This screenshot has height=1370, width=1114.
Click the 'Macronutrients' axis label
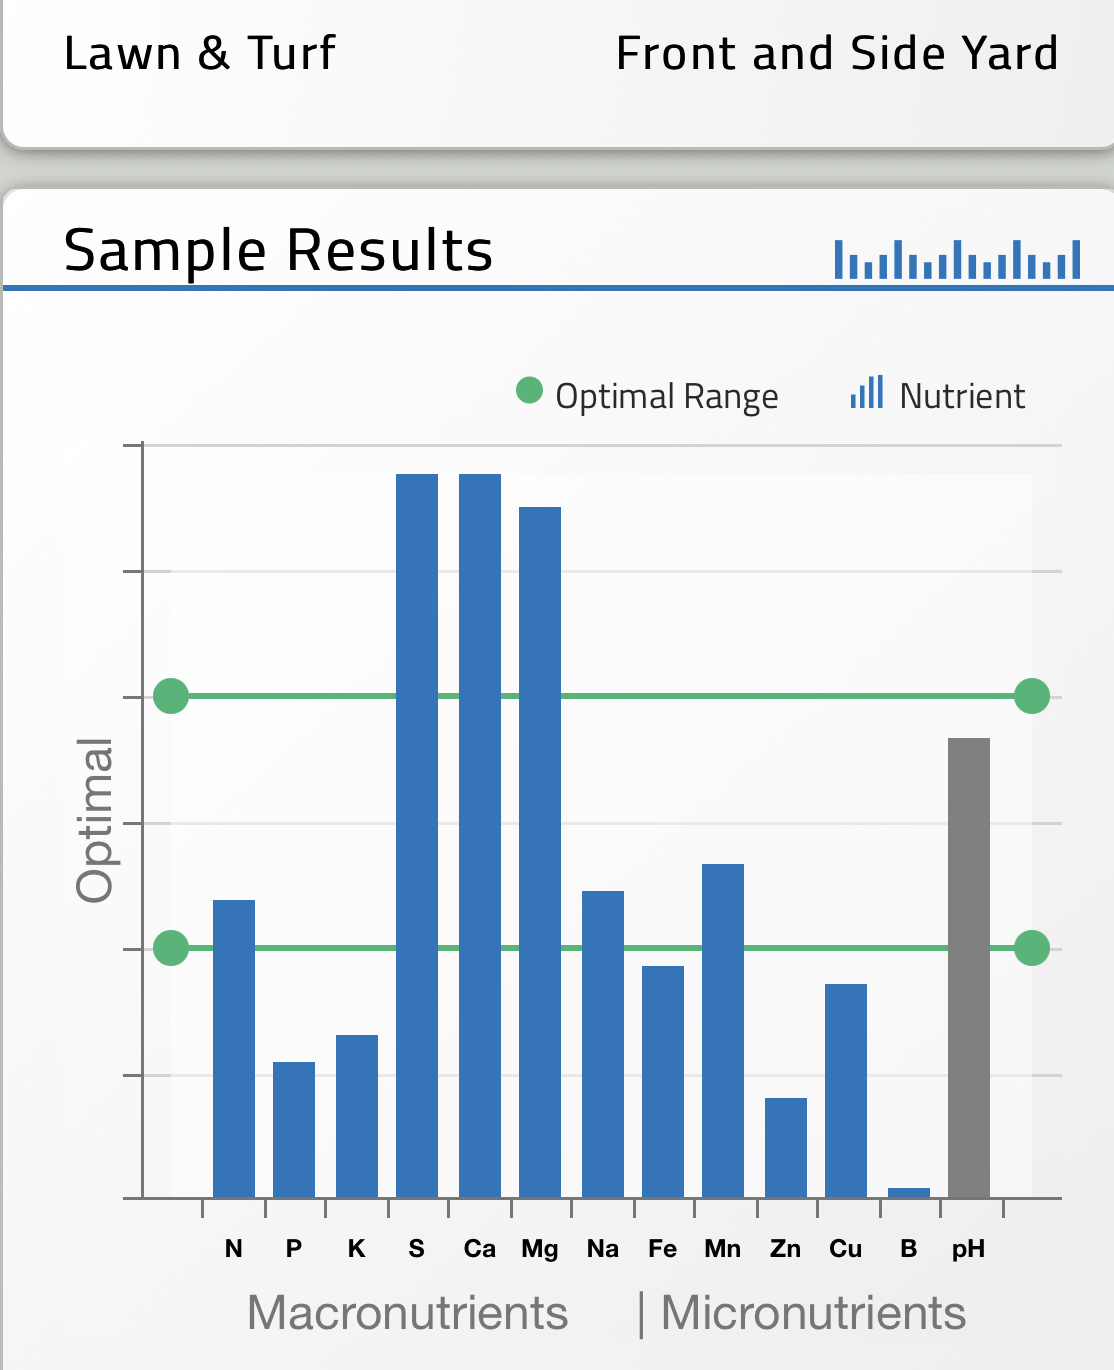pos(408,1313)
